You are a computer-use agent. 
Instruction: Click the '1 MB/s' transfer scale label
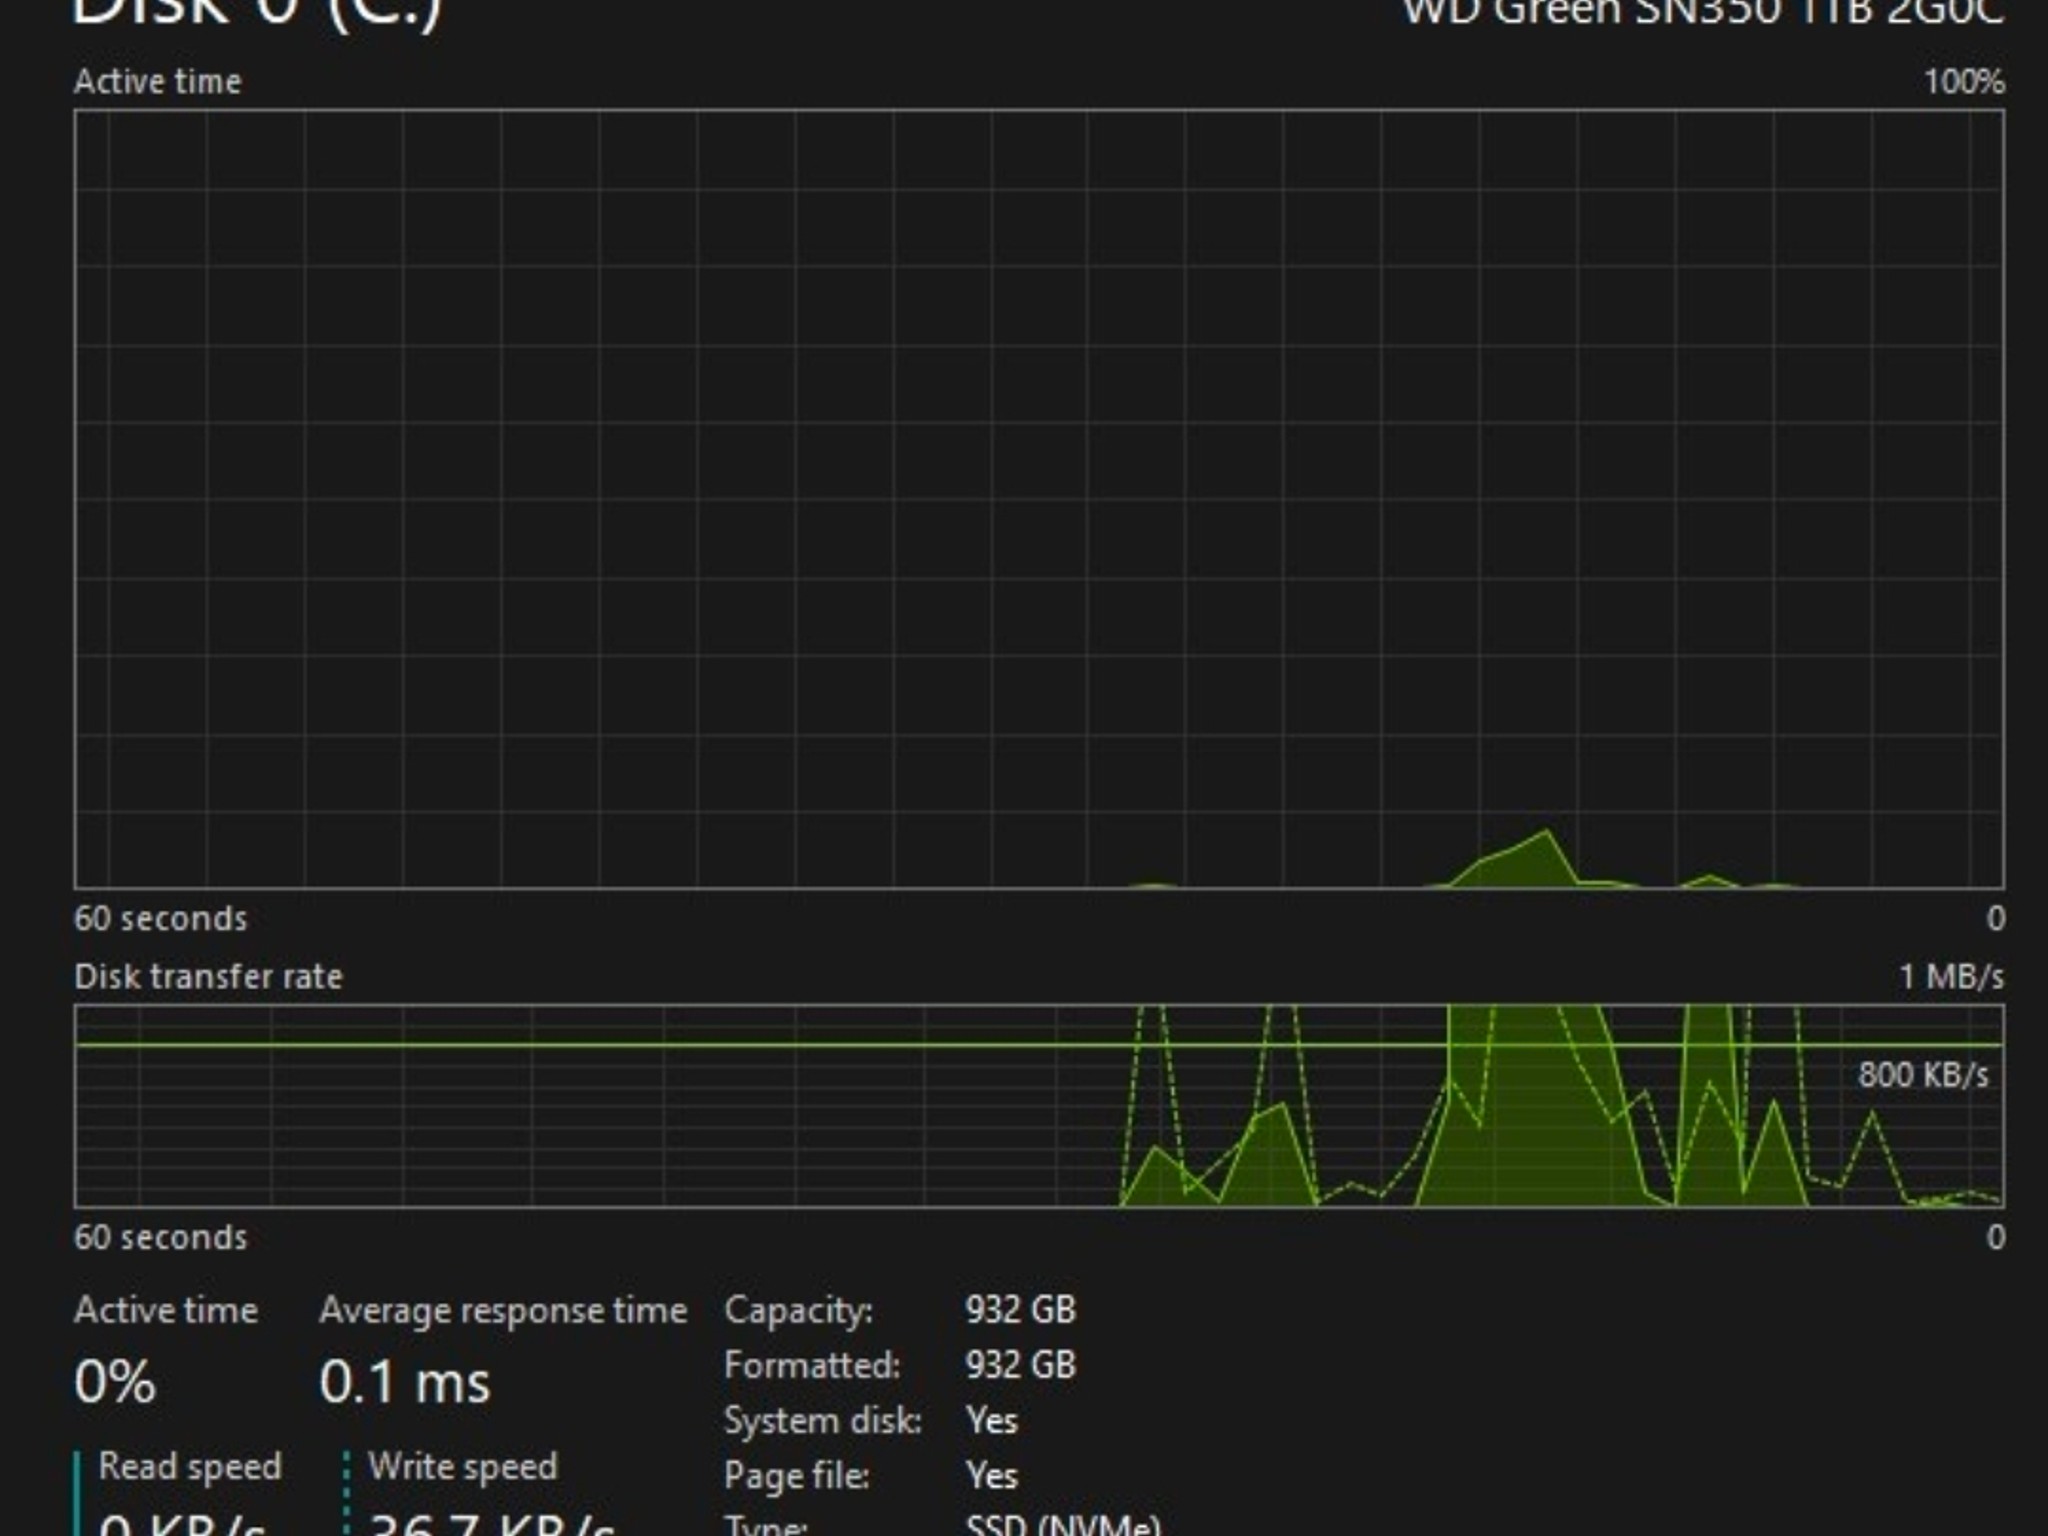click(1952, 976)
